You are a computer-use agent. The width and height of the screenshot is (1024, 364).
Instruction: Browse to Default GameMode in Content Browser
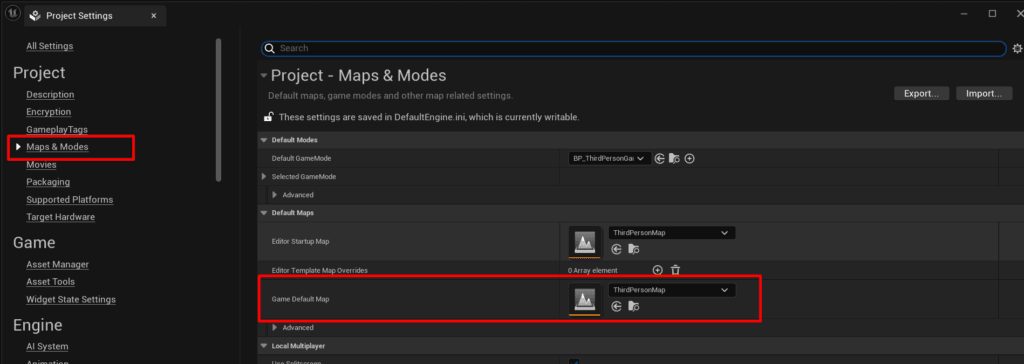(675, 159)
